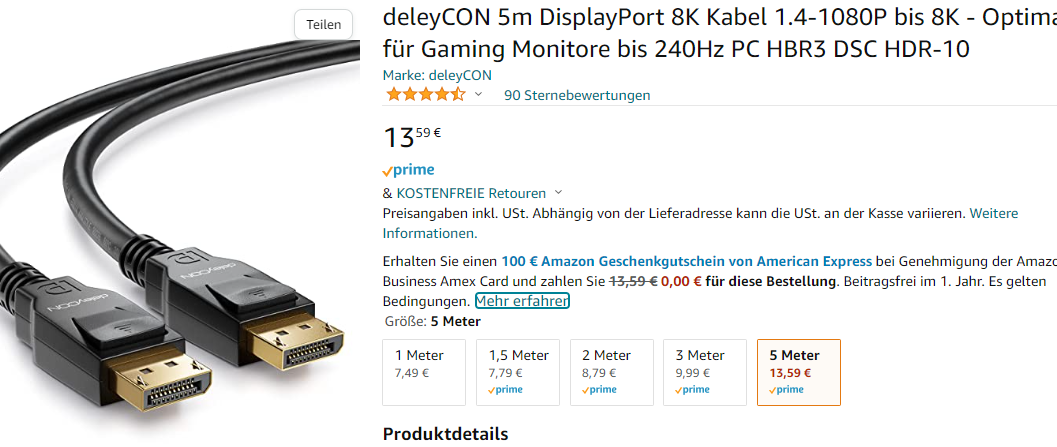Click the Prime logo under price
Screen dimensions: 1057x447
[409, 170]
